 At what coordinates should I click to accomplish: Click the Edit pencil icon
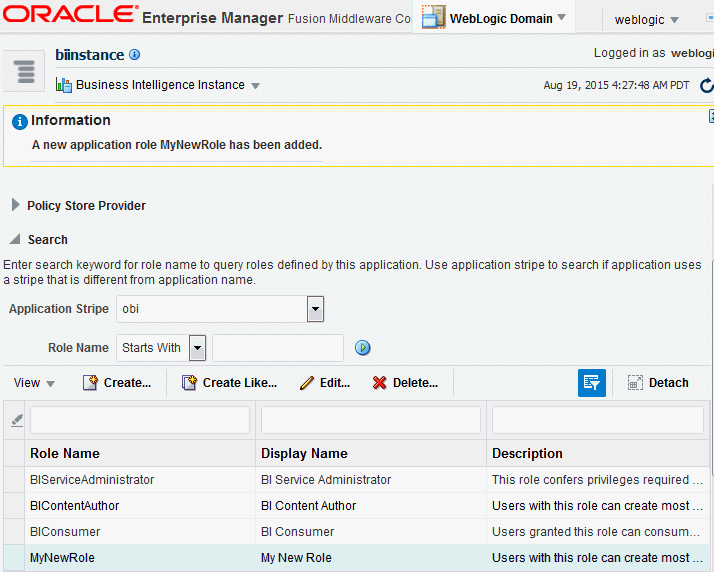(x=307, y=383)
